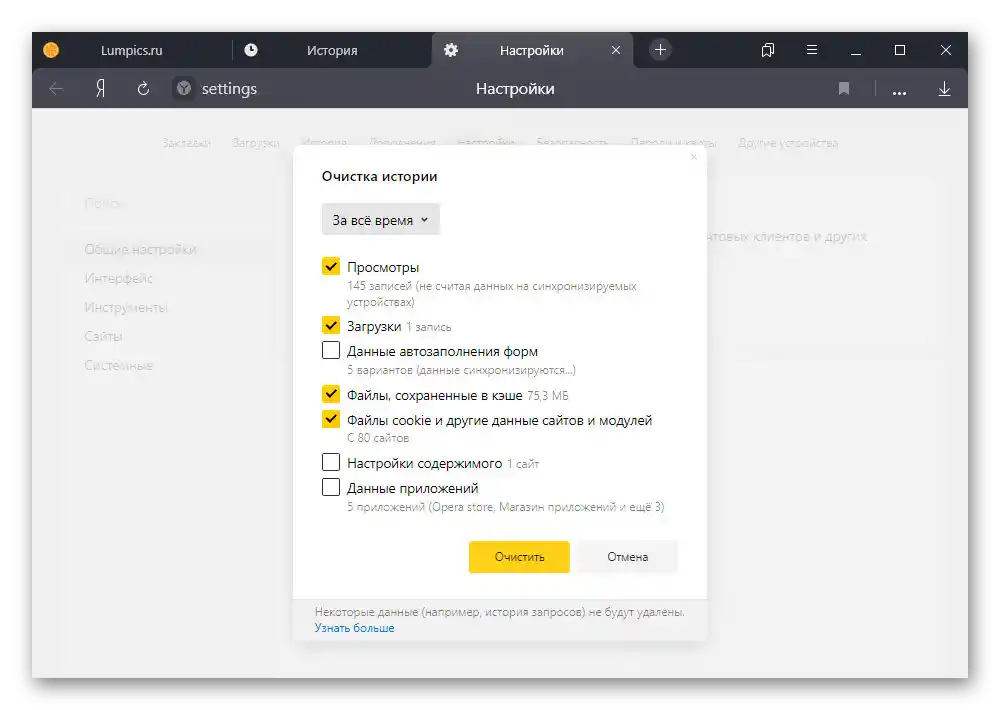Close the Настройки tab

click(x=616, y=50)
